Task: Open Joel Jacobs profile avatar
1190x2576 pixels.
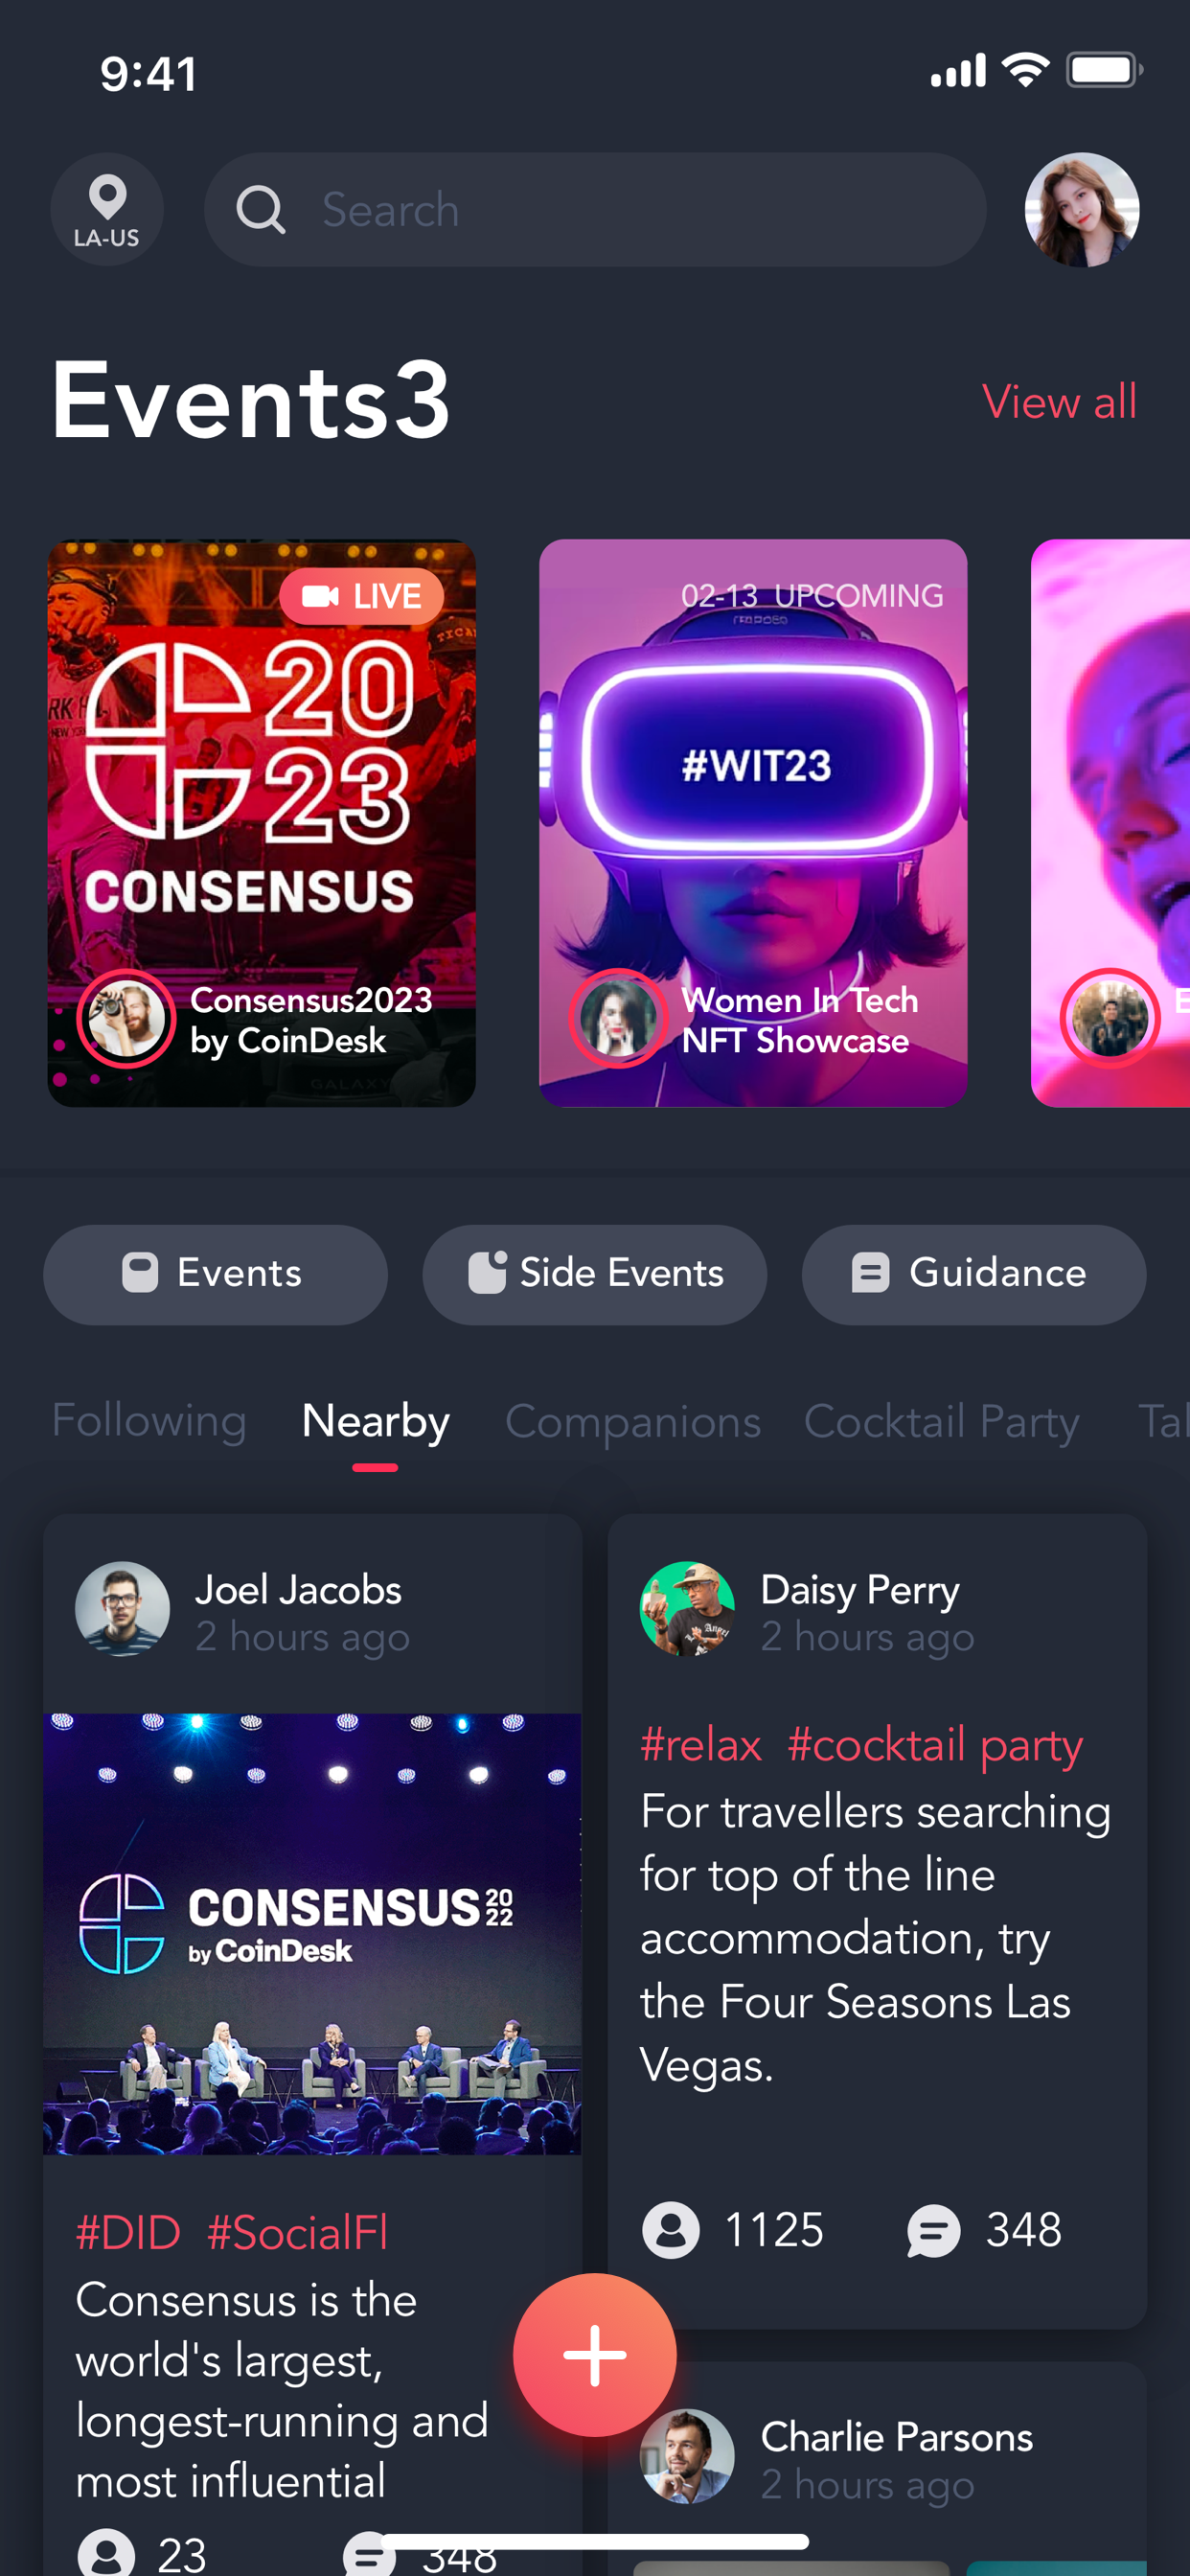Action: (x=122, y=1609)
